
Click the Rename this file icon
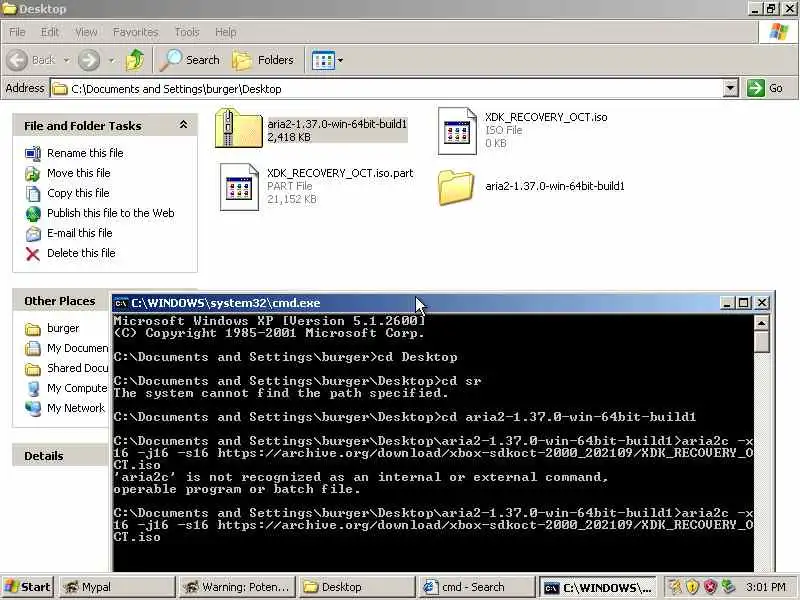click(33, 154)
